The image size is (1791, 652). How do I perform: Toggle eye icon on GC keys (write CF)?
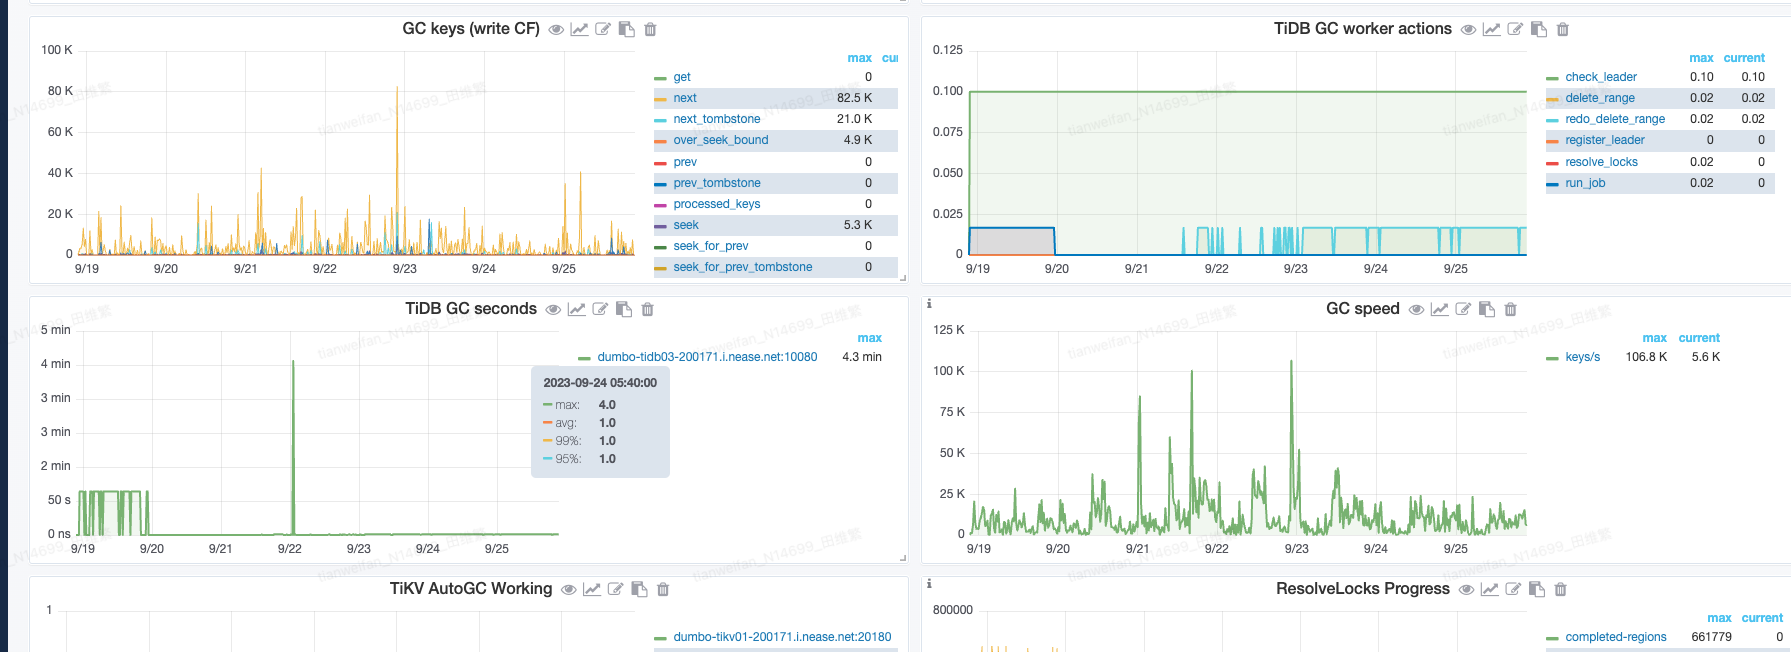[556, 30]
